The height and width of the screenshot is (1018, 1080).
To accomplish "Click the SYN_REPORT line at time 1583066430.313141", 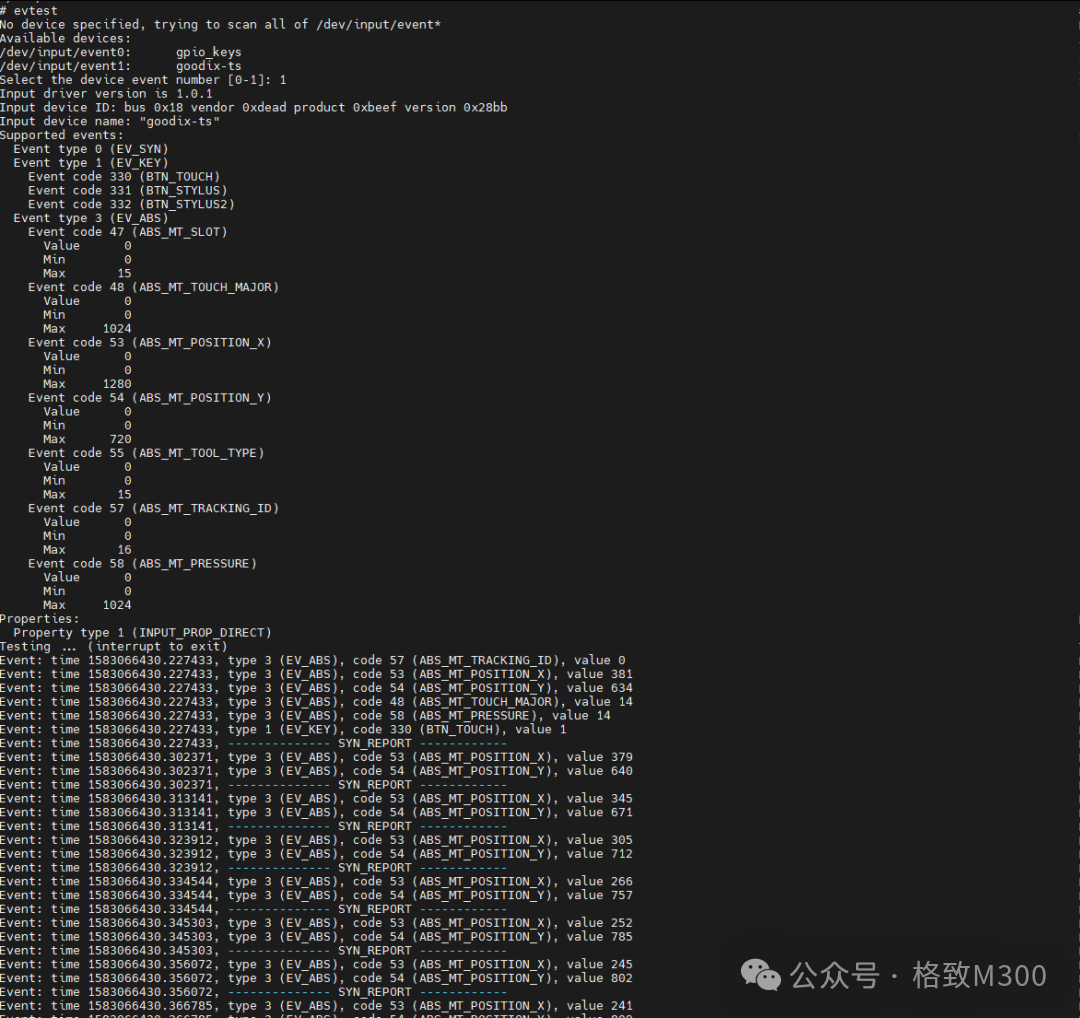I will (253, 826).
